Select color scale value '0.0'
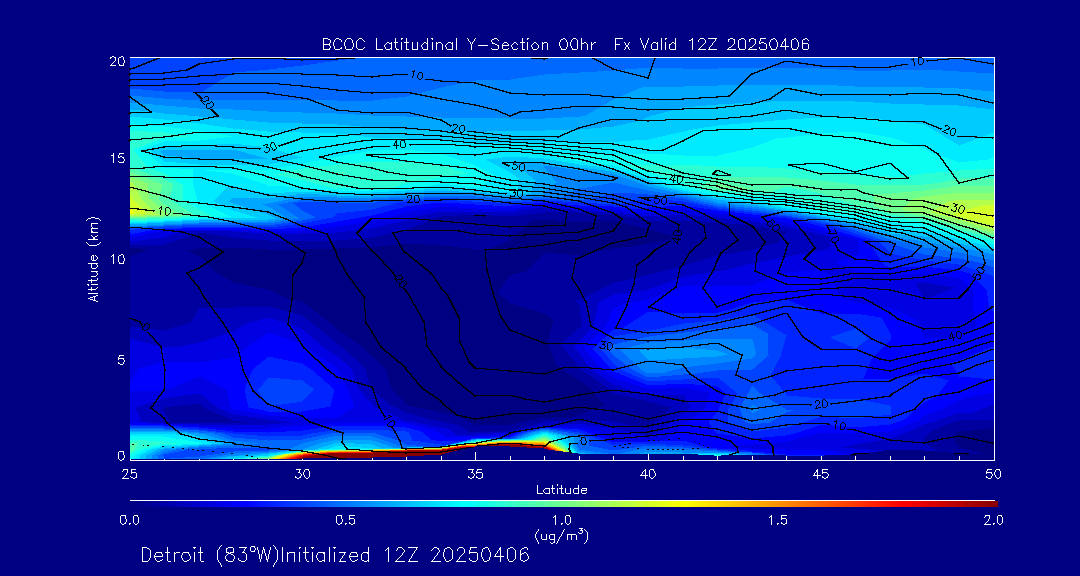 [129, 520]
